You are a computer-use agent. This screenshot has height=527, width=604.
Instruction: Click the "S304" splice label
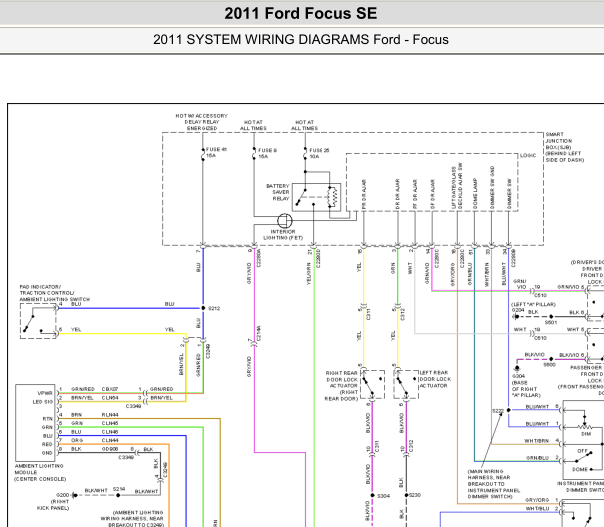[383, 496]
